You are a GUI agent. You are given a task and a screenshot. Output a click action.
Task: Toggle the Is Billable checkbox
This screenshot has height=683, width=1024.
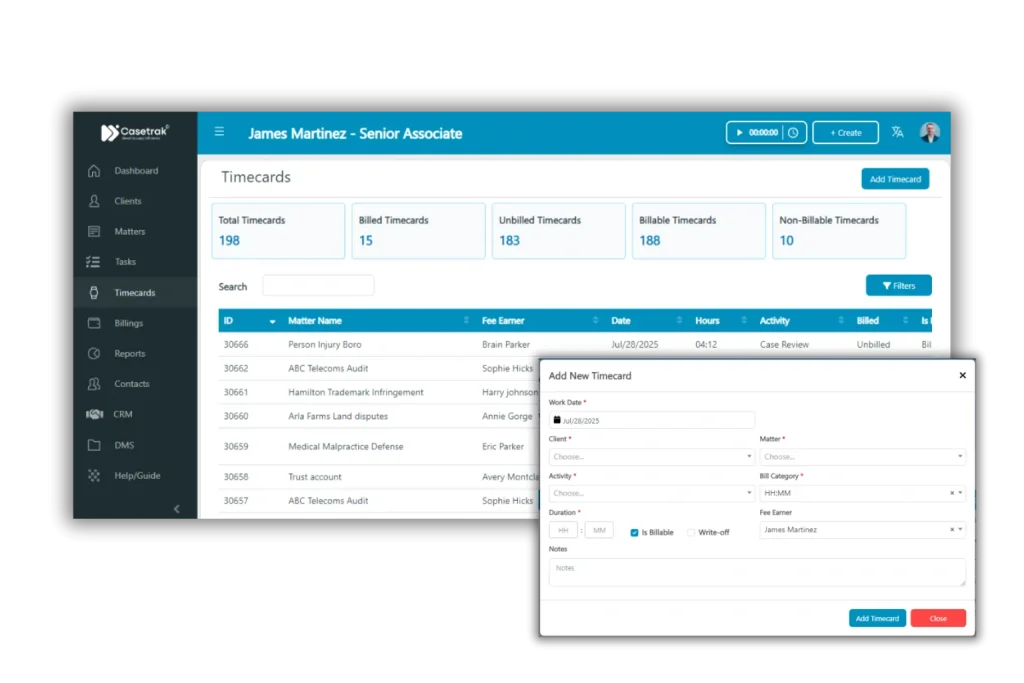(x=634, y=532)
